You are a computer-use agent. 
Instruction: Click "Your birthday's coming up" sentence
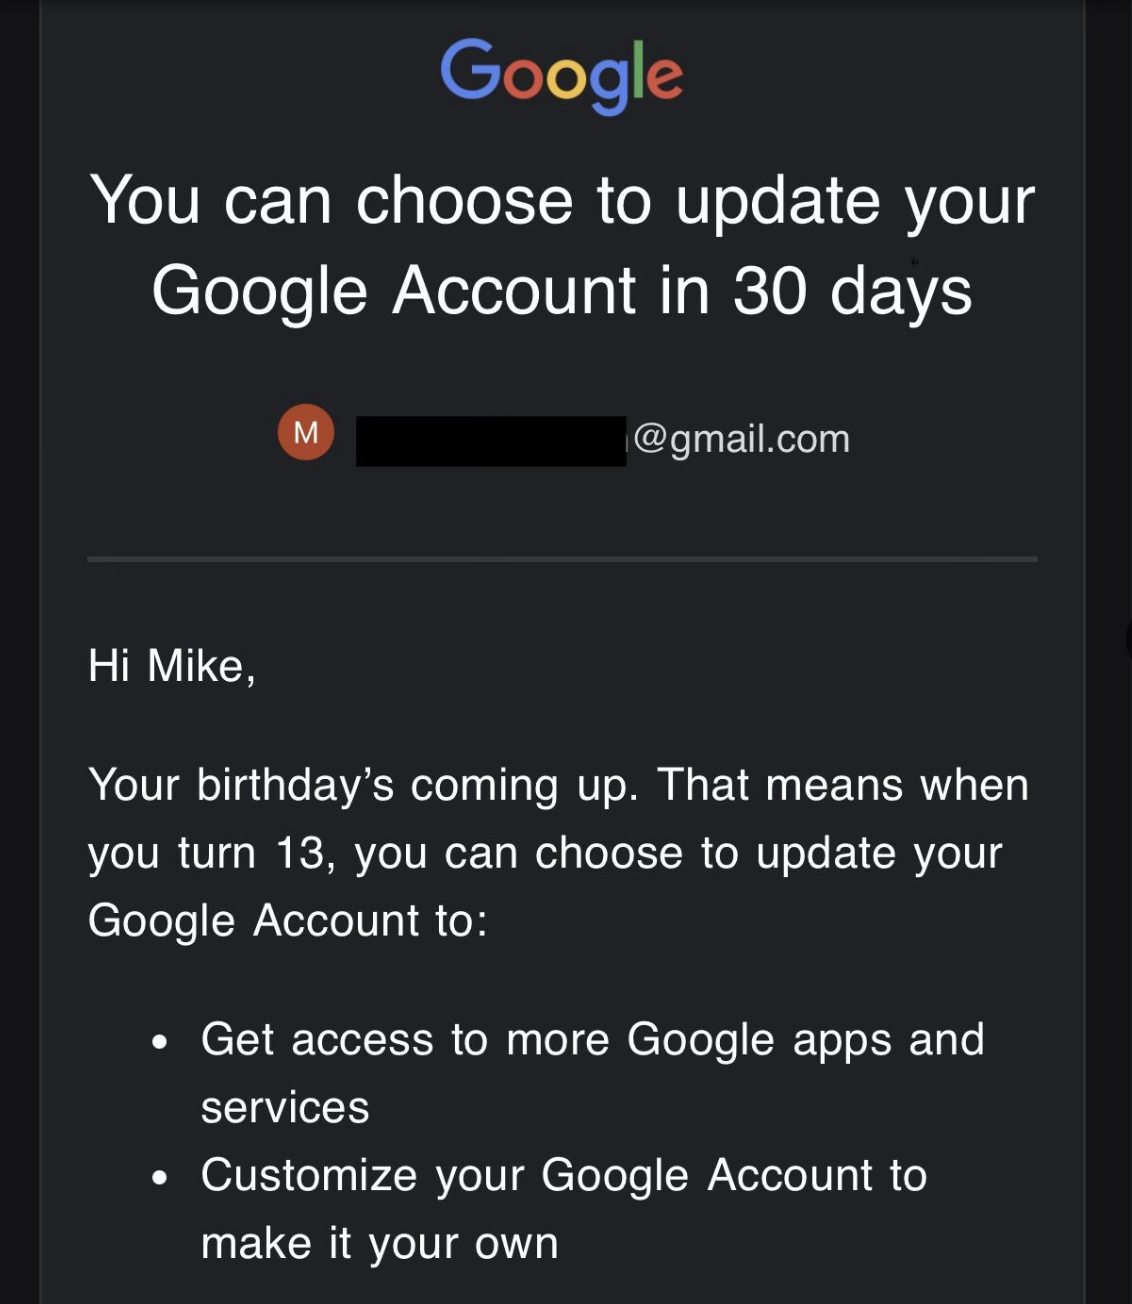coord(363,785)
